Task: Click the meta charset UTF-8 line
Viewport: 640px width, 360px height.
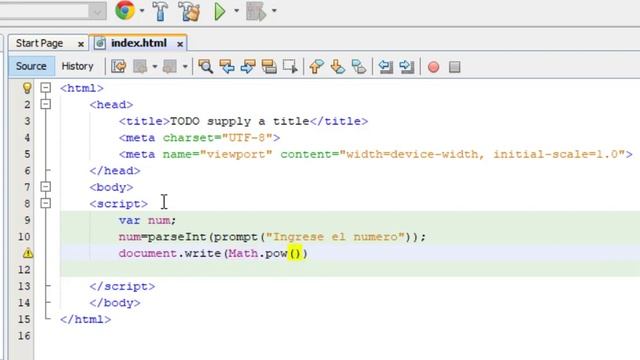Action: (x=200, y=138)
